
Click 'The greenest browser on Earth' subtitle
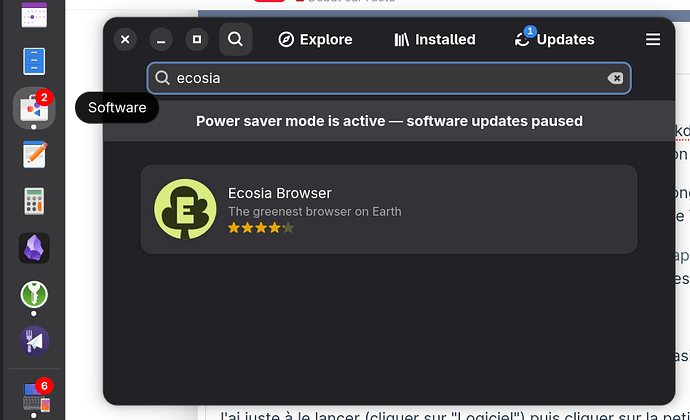point(315,212)
